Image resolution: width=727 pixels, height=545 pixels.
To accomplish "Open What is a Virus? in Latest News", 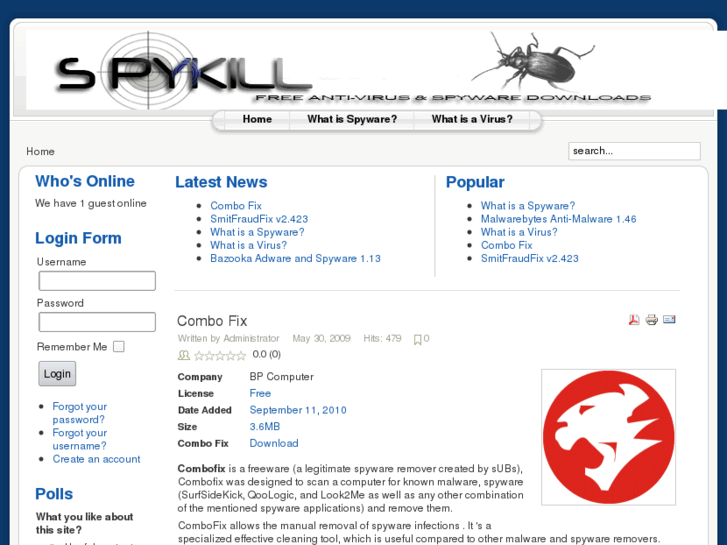I will 249,245.
